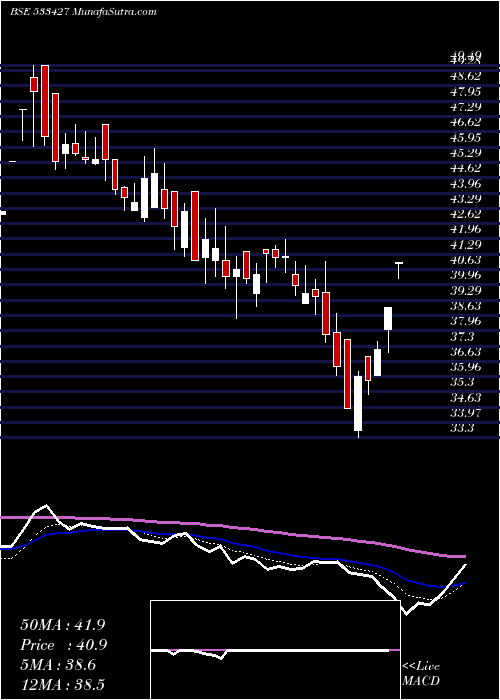
Task: Click the 44.62 price level label
Action: pyautogui.click(x=466, y=168)
